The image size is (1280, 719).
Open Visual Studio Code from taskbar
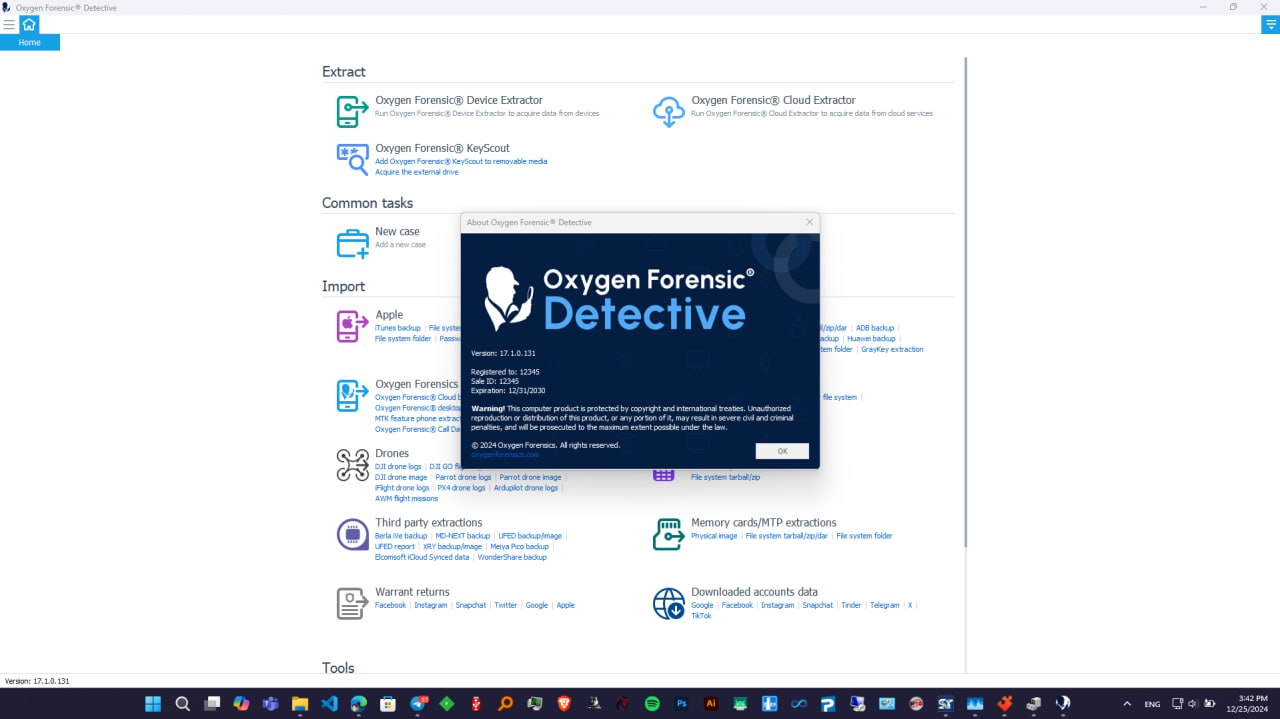point(329,703)
